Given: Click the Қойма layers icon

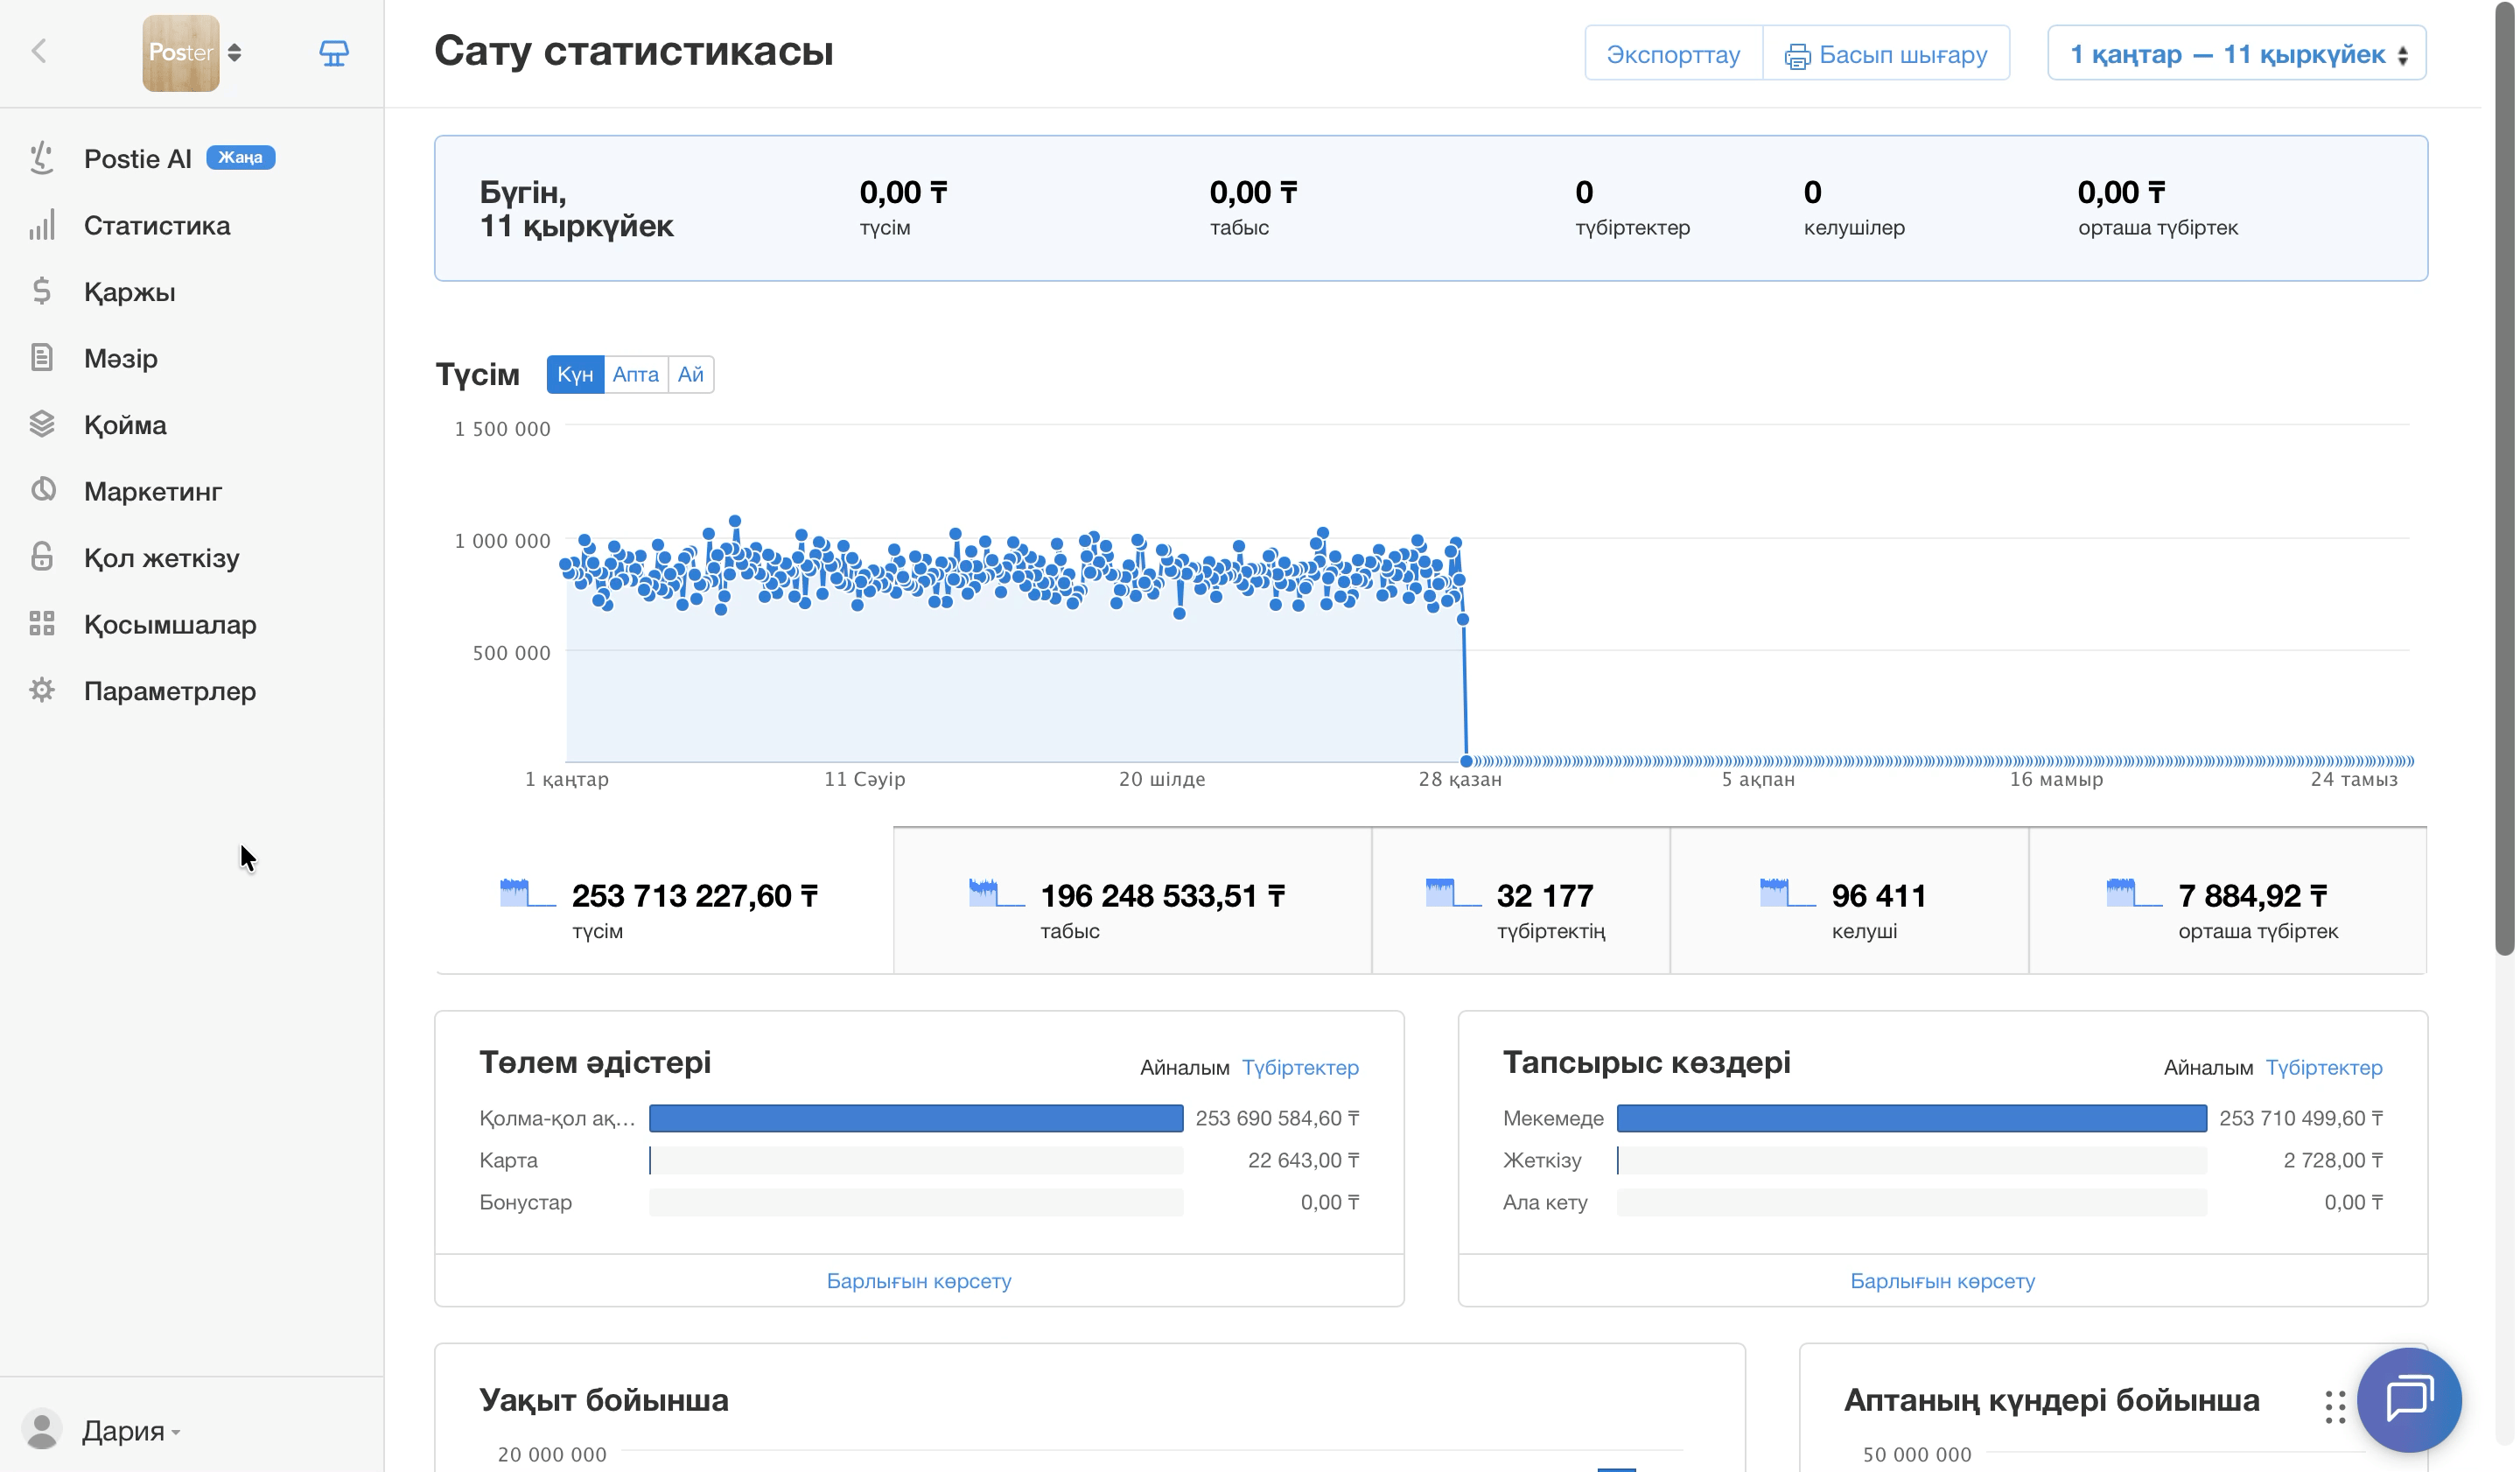Looking at the screenshot, I should tap(42, 424).
